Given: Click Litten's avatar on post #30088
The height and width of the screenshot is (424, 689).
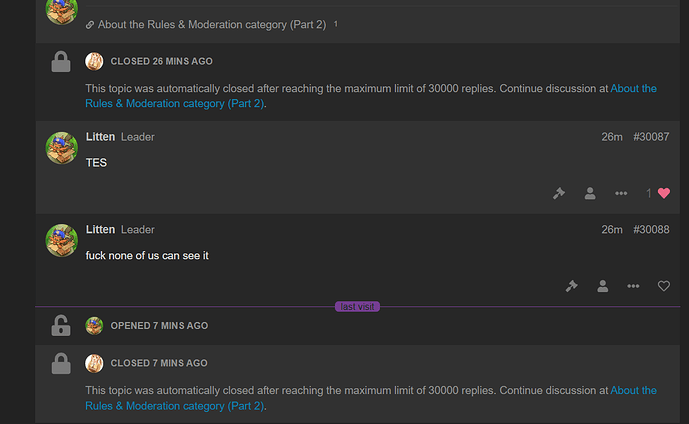Looking at the screenshot, I should tap(61, 241).
